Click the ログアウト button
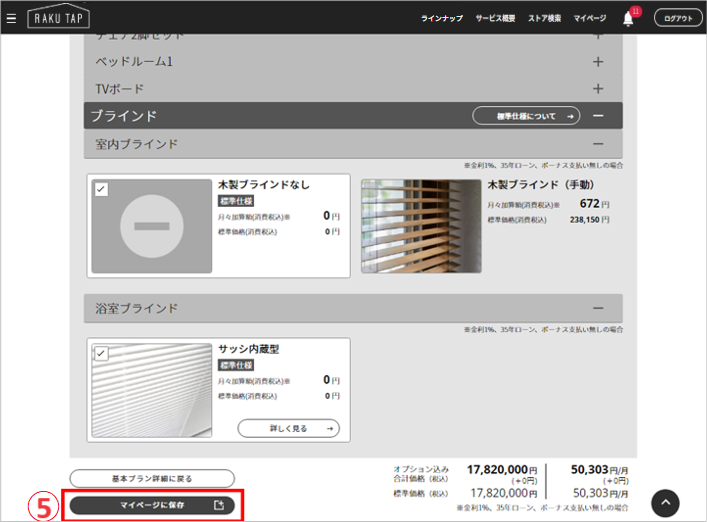707x522 pixels. [678, 18]
